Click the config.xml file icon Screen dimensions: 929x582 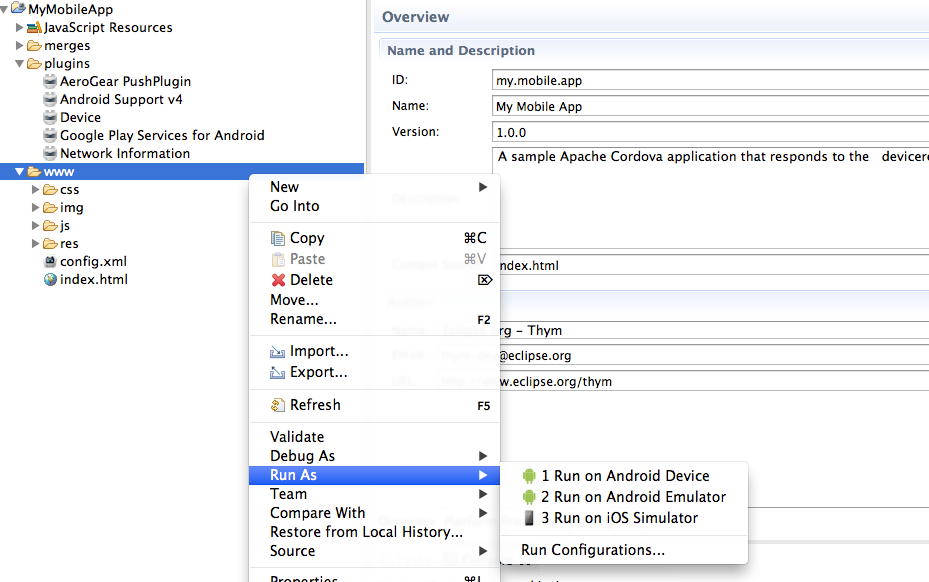(50, 261)
